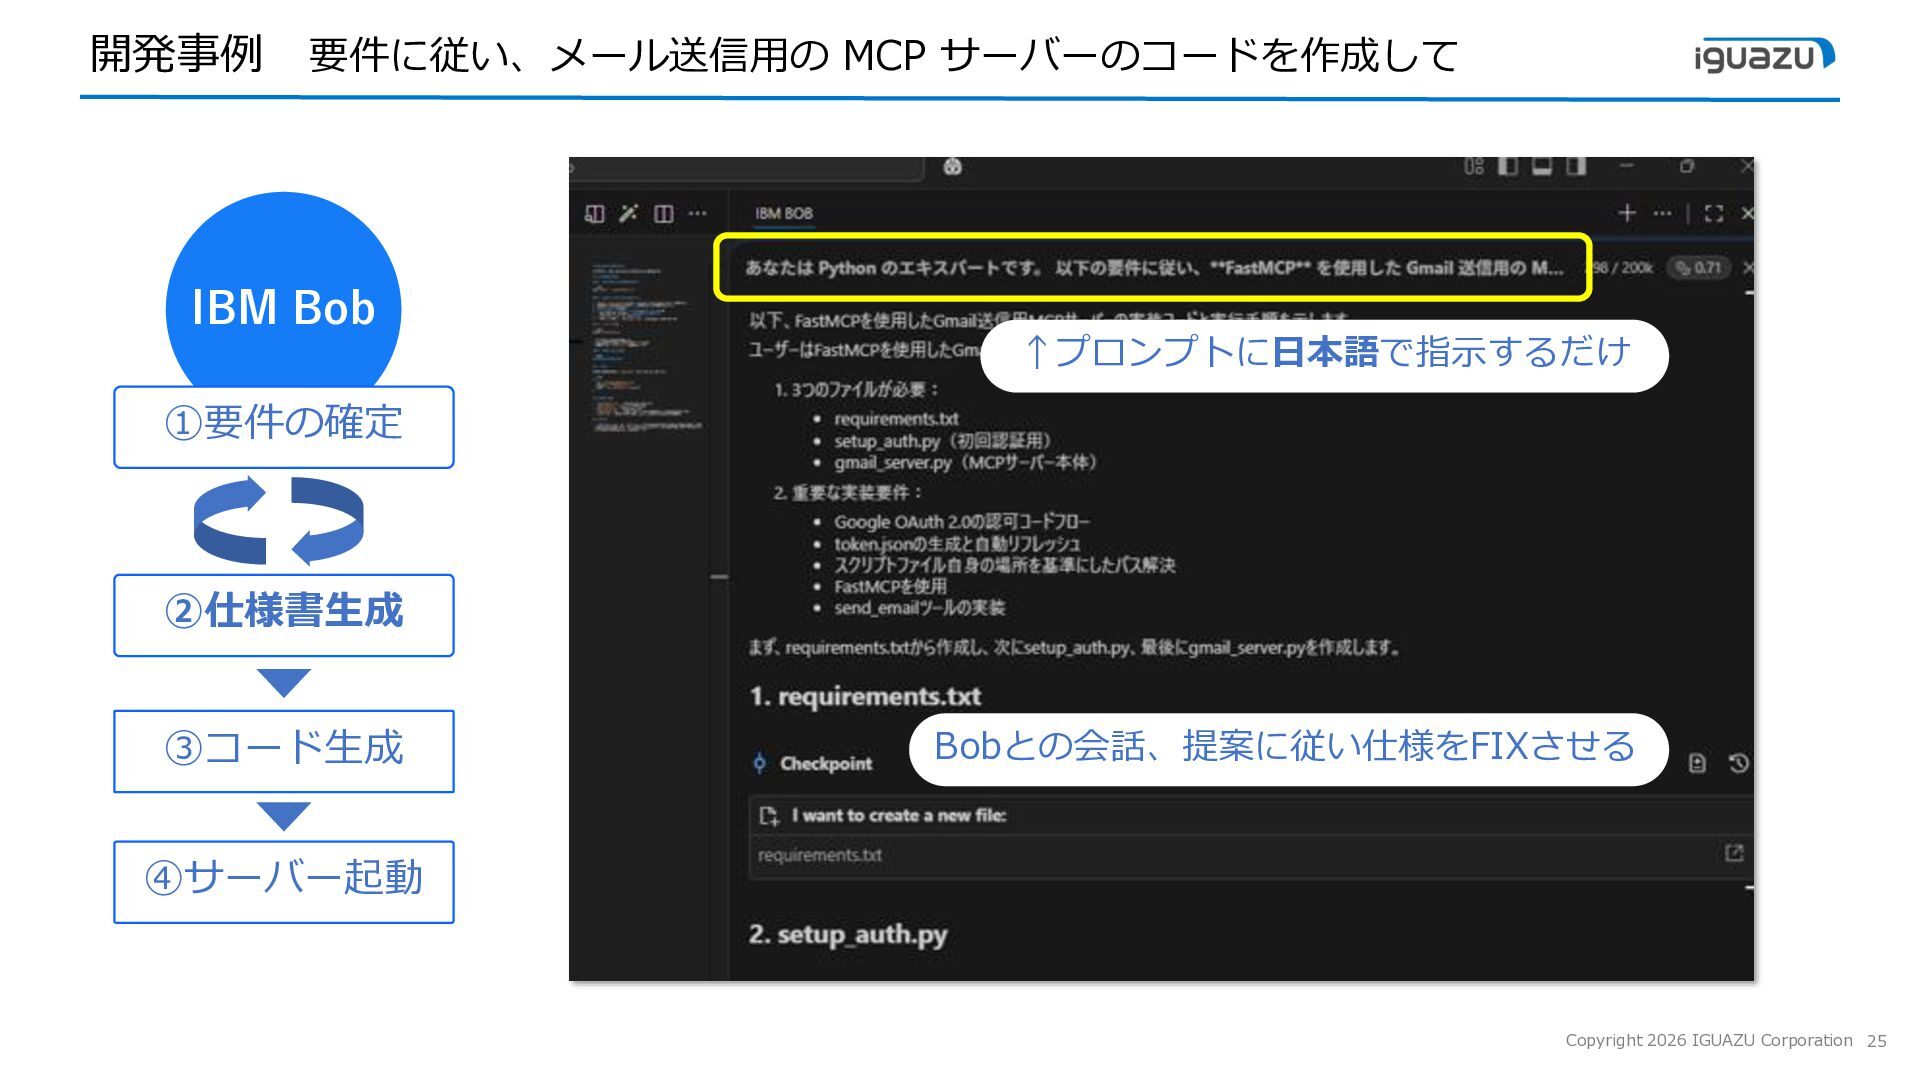Dismiss the current task with its X icon
Image resolution: width=1920 pixels, height=1080 pixels.
point(1747,267)
